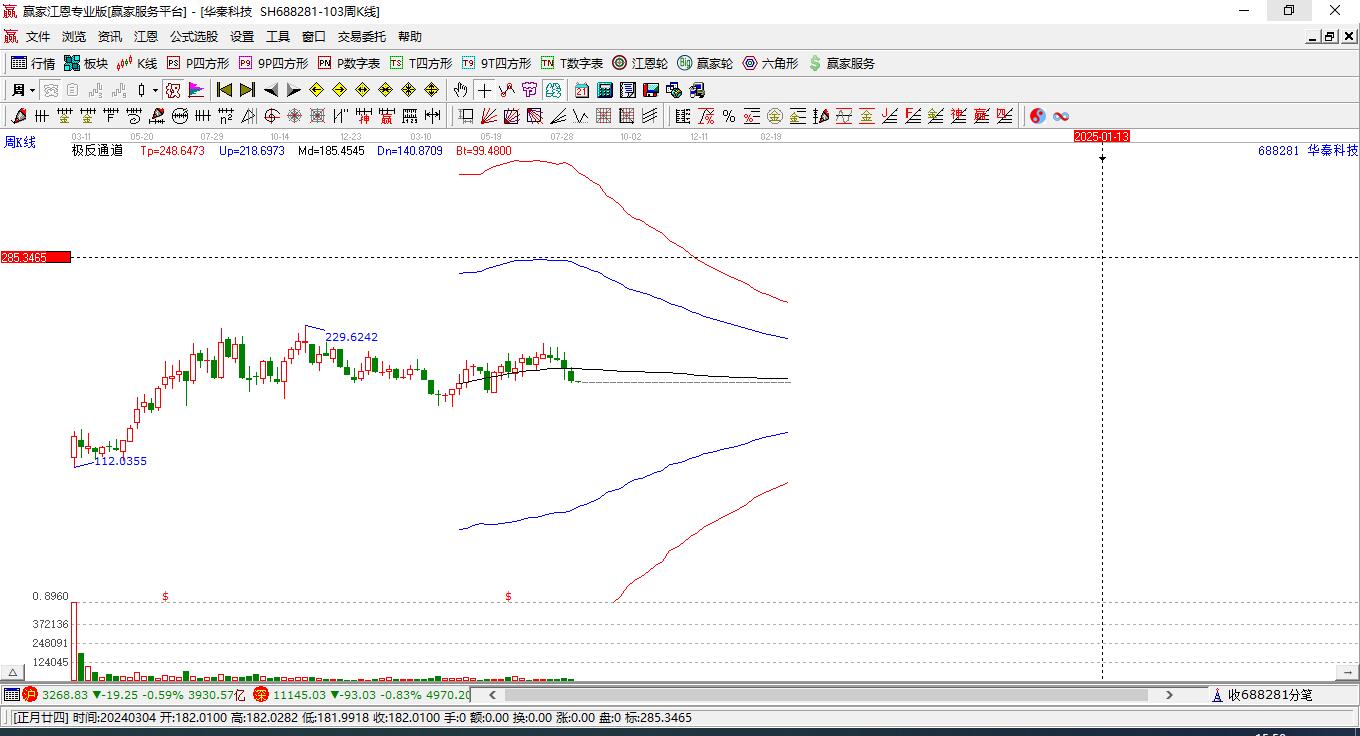1360x736 pixels.
Task: Open the calendar icon showing 21
Action: click(581, 90)
